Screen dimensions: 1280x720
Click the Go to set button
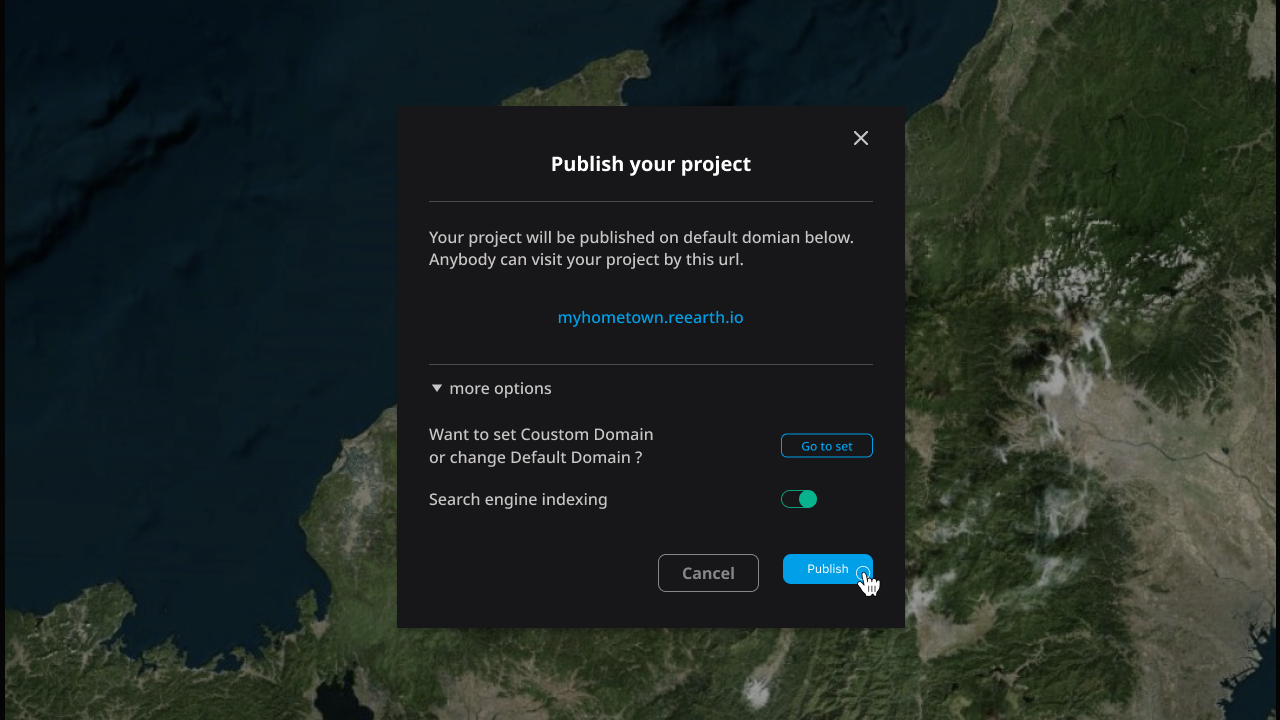[827, 446]
